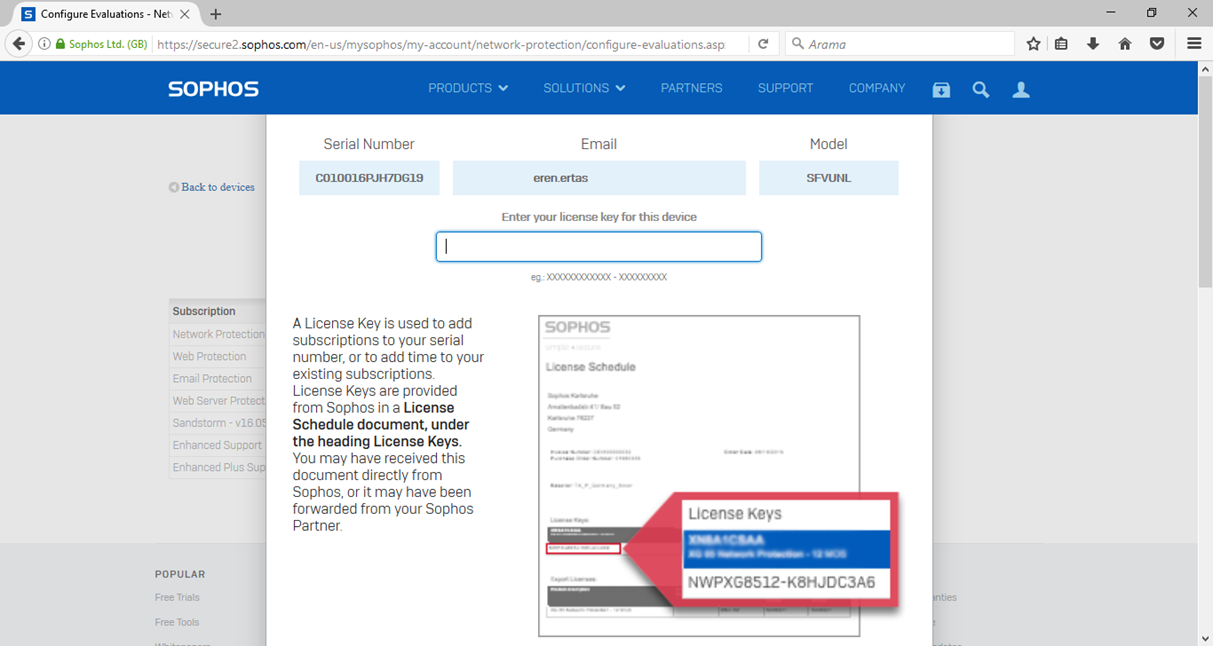Open the COMPANY menu item
The image size is (1213, 646).
coord(877,88)
